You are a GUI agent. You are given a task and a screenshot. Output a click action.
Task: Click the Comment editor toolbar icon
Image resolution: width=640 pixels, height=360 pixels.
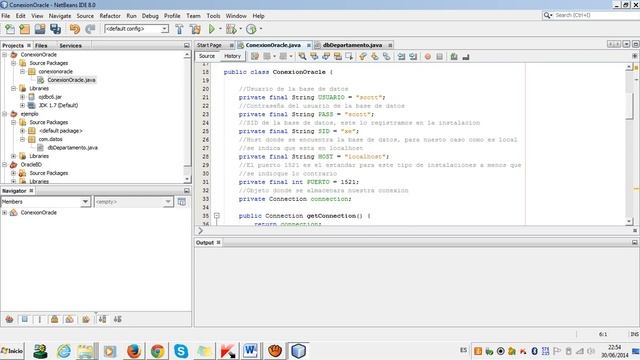coord(454,56)
